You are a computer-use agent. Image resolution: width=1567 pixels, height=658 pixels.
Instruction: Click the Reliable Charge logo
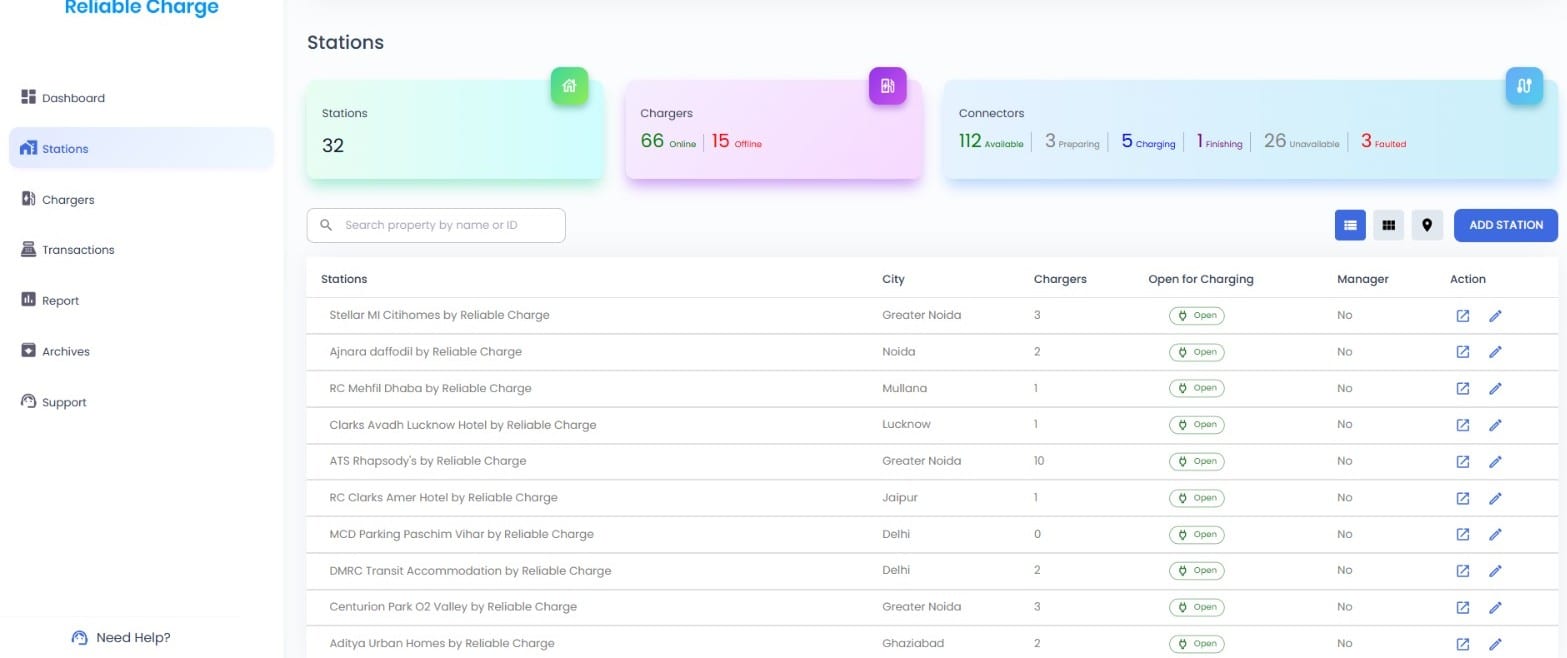(141, 8)
